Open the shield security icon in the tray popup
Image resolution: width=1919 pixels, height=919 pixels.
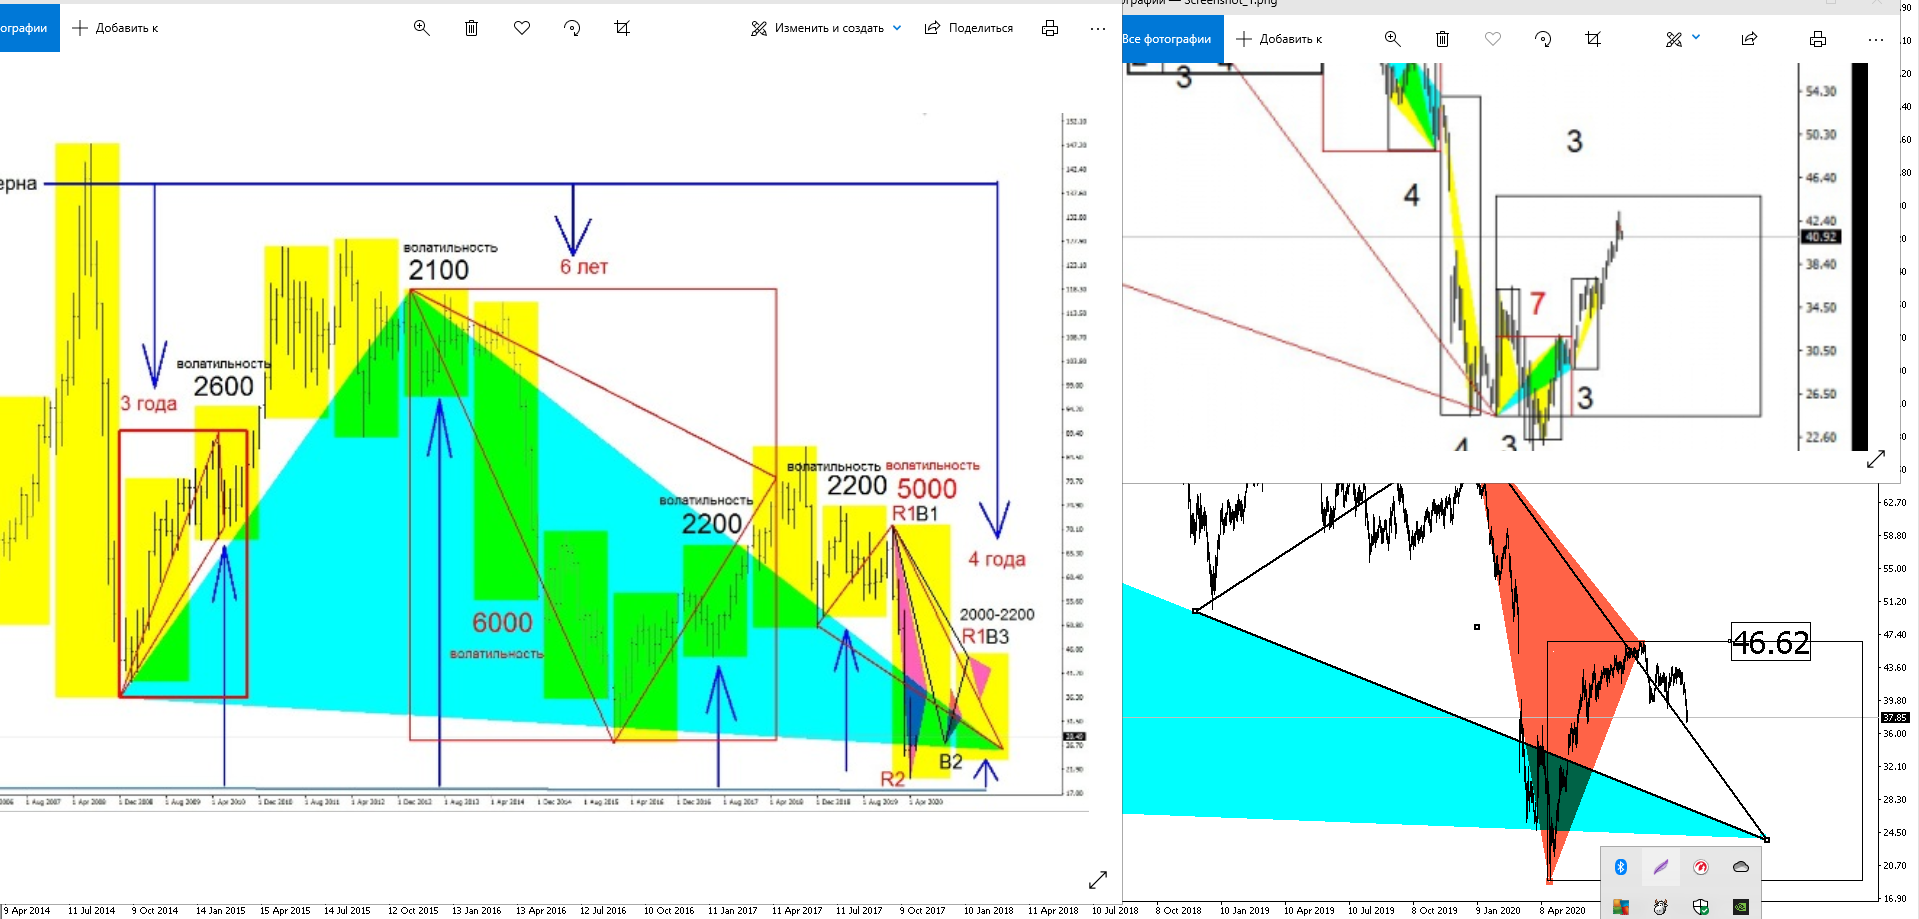tap(1701, 907)
